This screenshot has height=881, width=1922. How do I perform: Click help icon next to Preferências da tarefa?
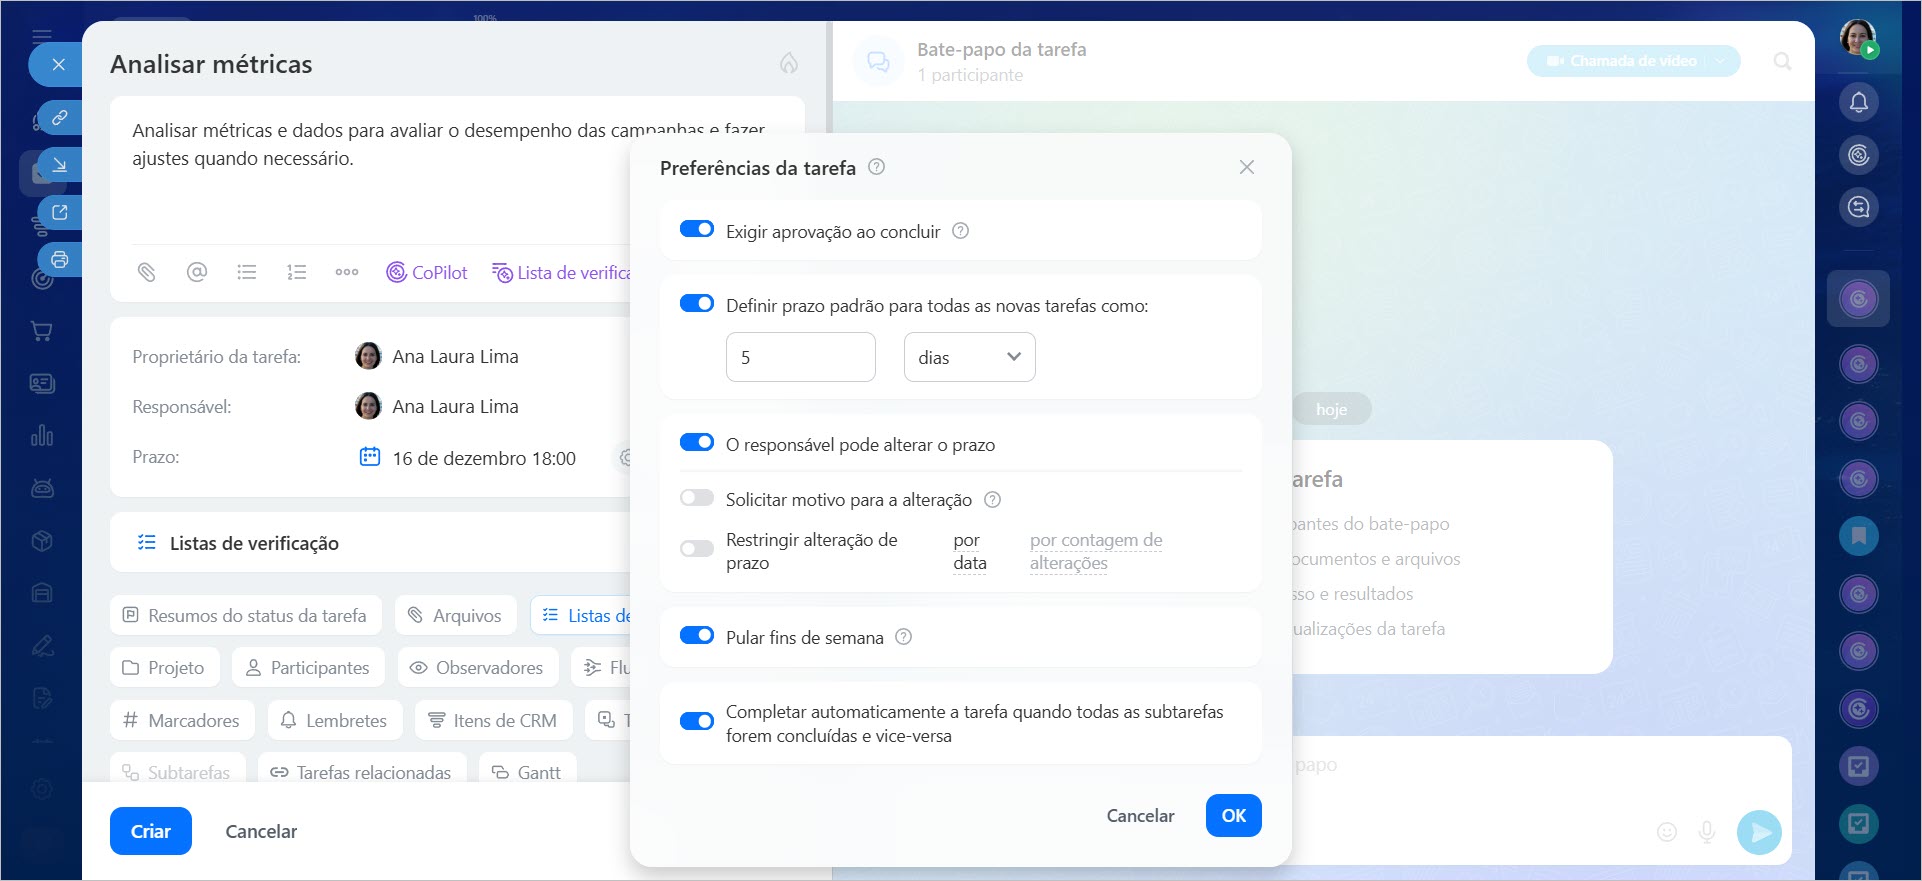coord(876,167)
